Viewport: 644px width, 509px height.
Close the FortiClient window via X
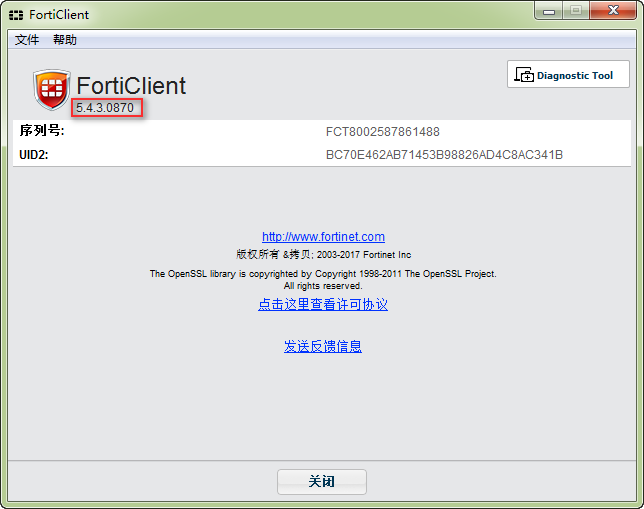coord(614,10)
